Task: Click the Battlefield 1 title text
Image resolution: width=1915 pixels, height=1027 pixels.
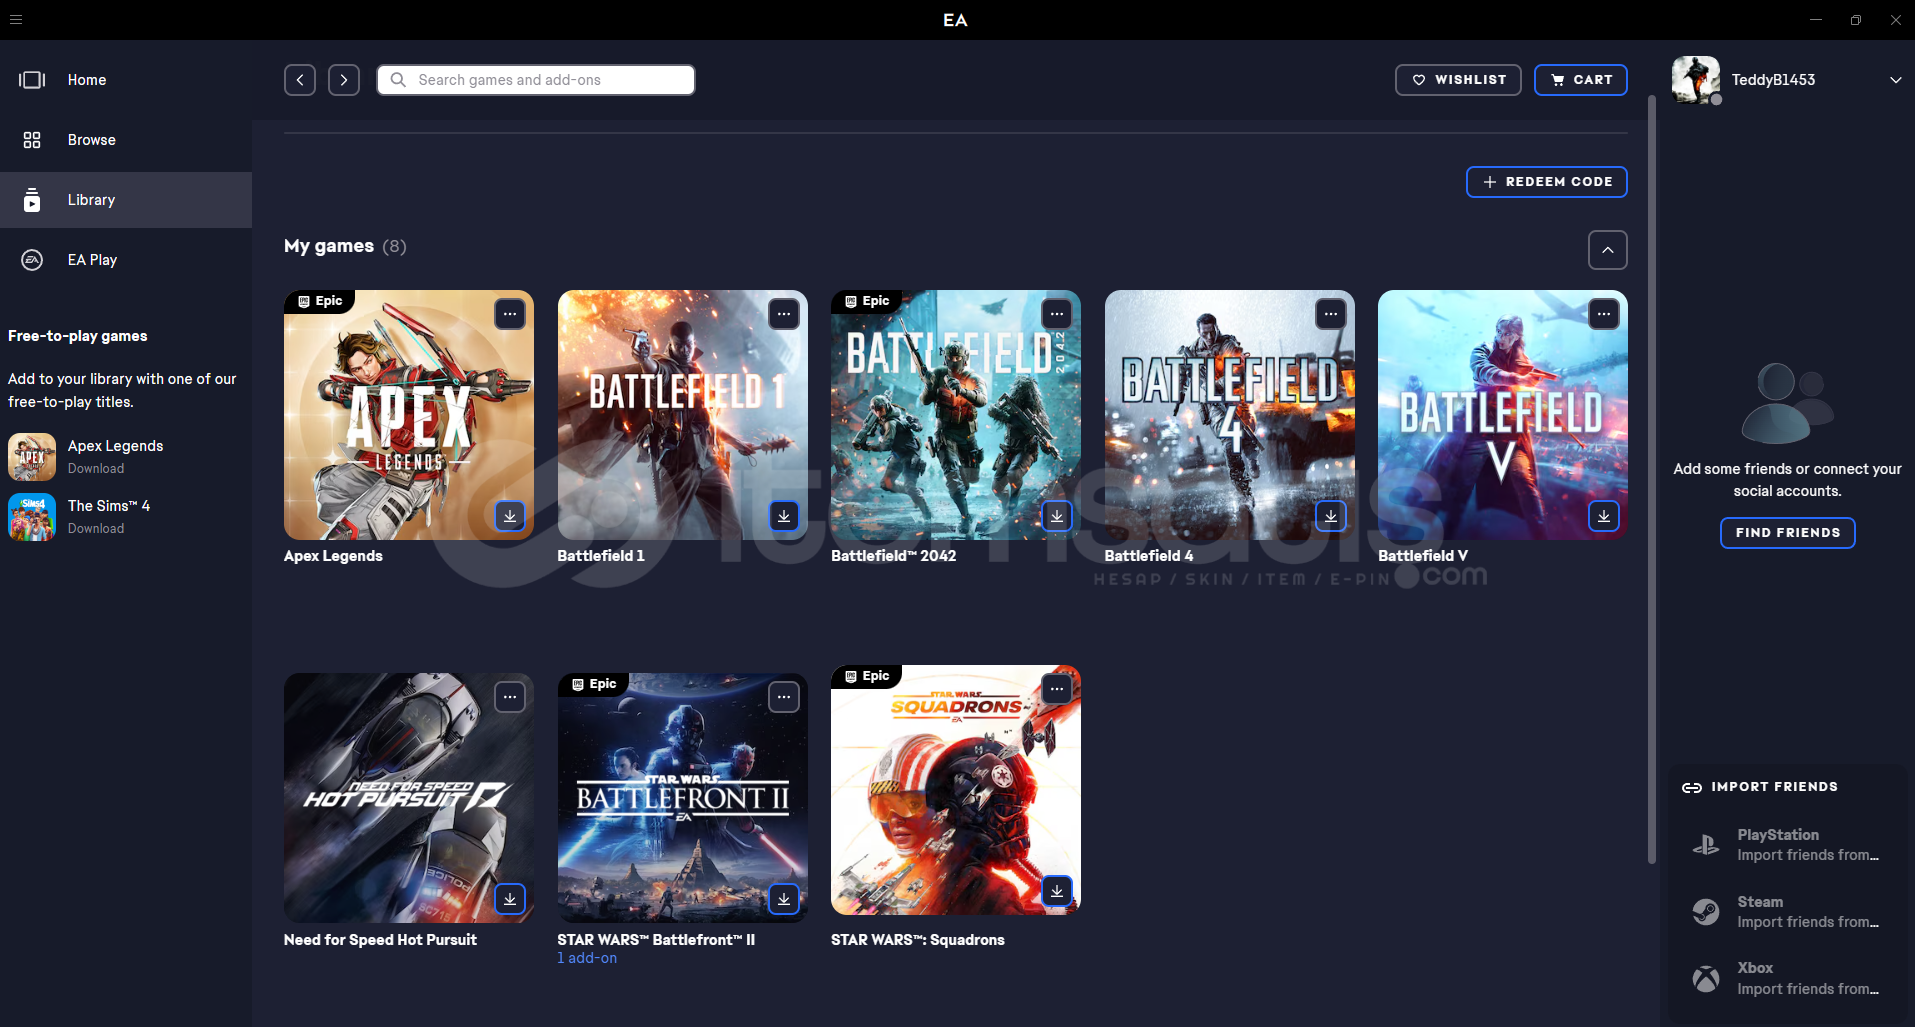Action: pyautogui.click(x=601, y=556)
